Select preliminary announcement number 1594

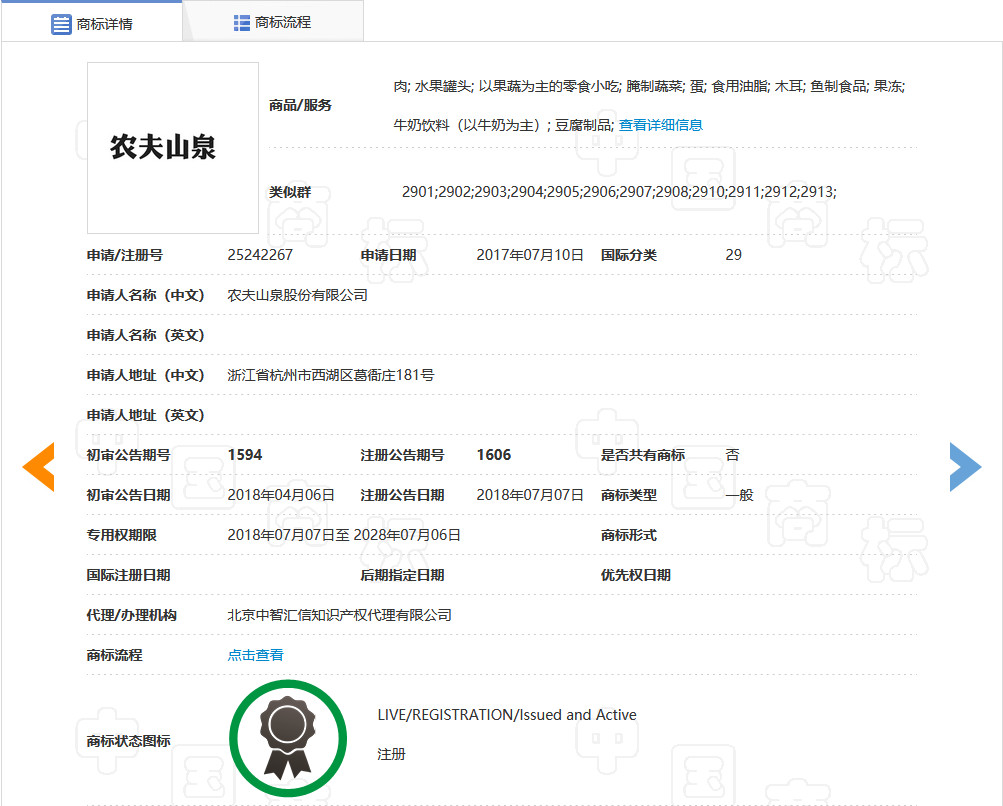click(245, 455)
